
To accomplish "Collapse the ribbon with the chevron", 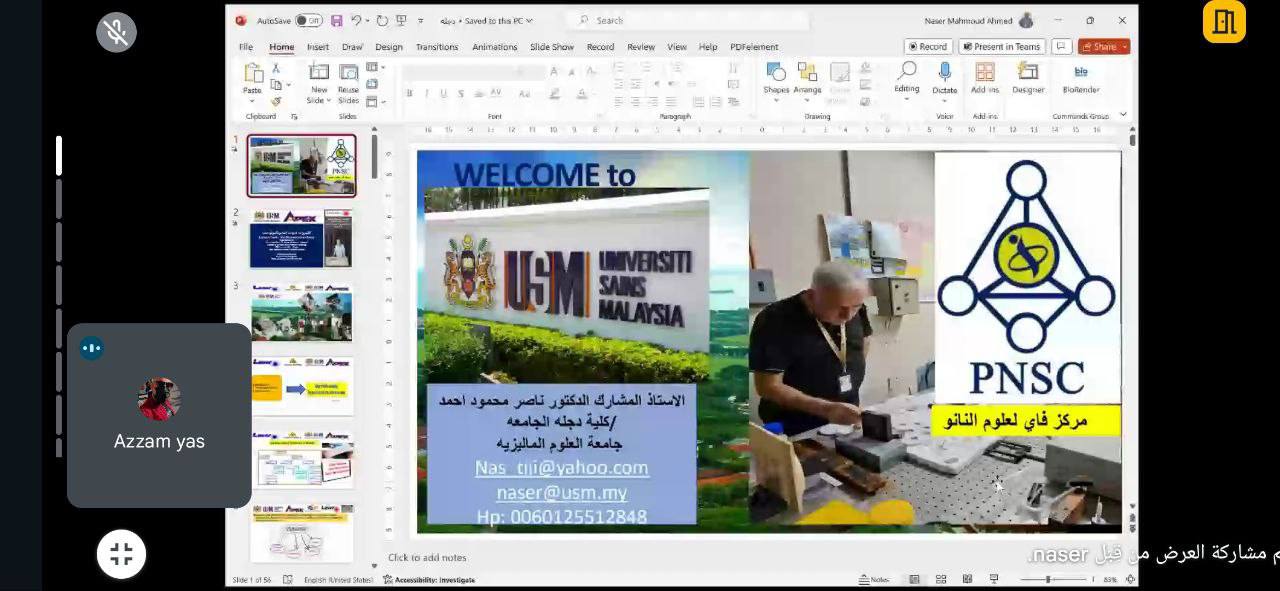I will click(1123, 115).
